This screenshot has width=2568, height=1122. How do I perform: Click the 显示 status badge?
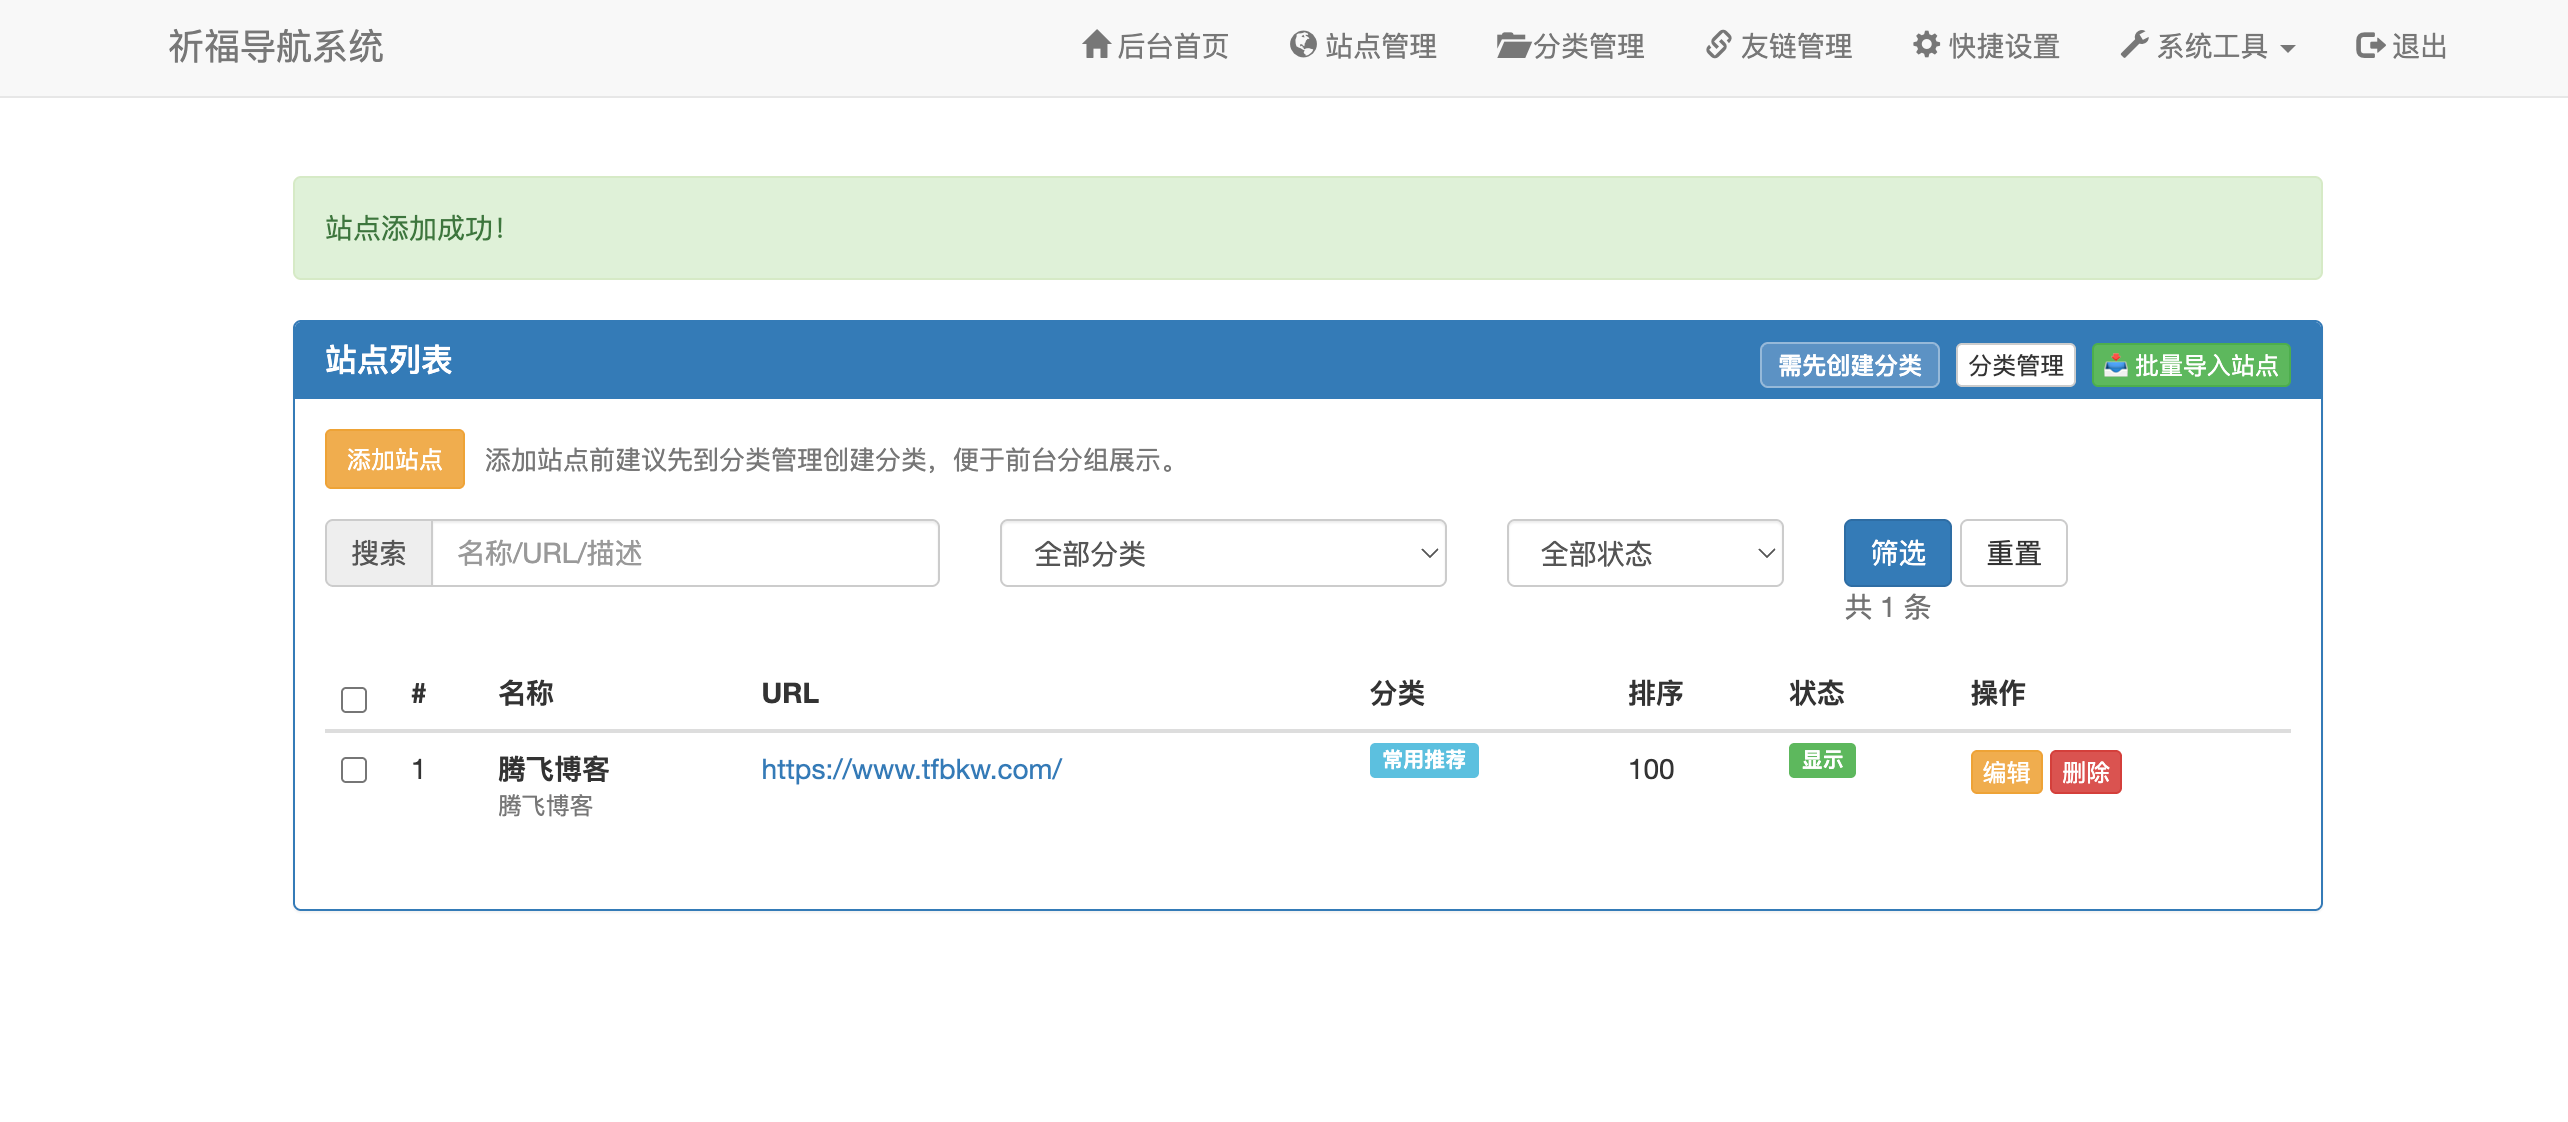(1822, 760)
